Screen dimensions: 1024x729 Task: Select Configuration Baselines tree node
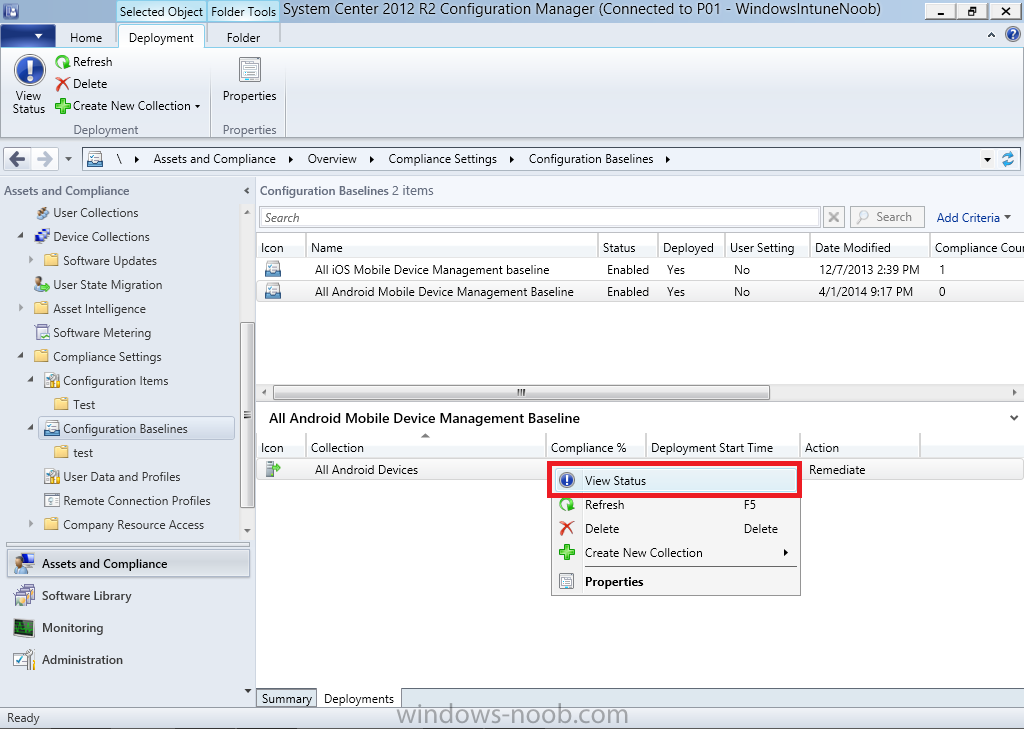click(x=125, y=429)
